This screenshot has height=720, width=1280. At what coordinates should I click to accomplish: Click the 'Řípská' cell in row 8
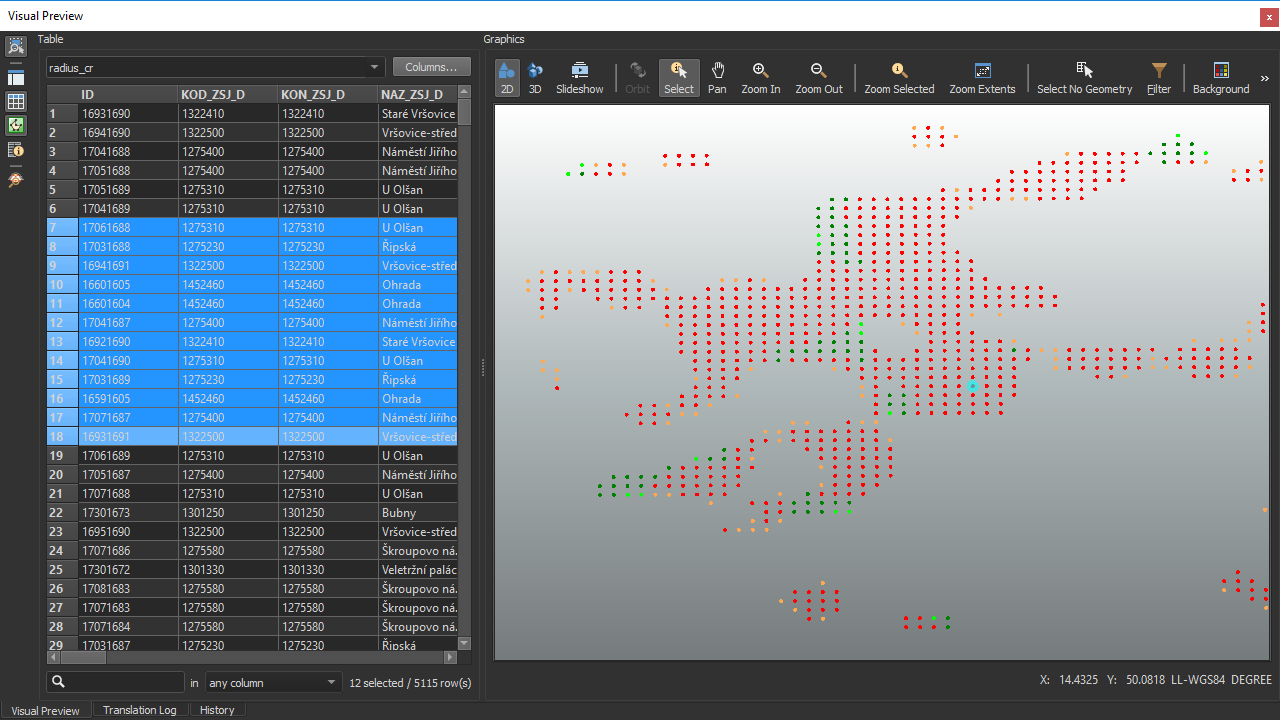pos(418,247)
